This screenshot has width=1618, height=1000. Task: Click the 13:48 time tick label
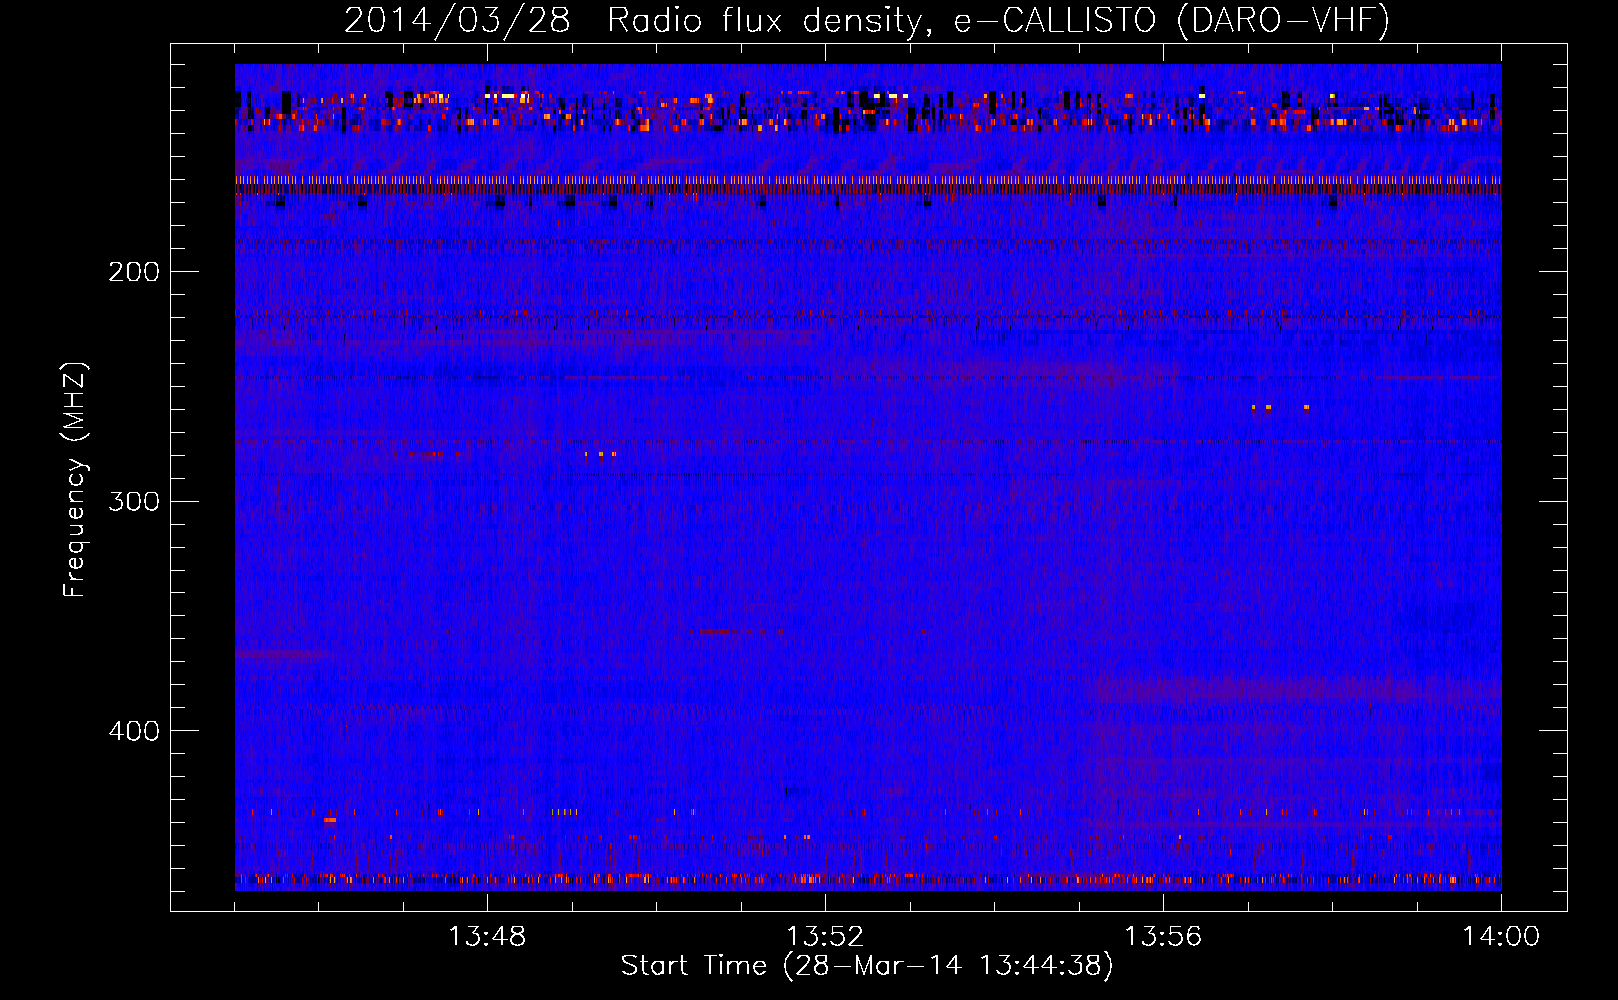[x=487, y=937]
